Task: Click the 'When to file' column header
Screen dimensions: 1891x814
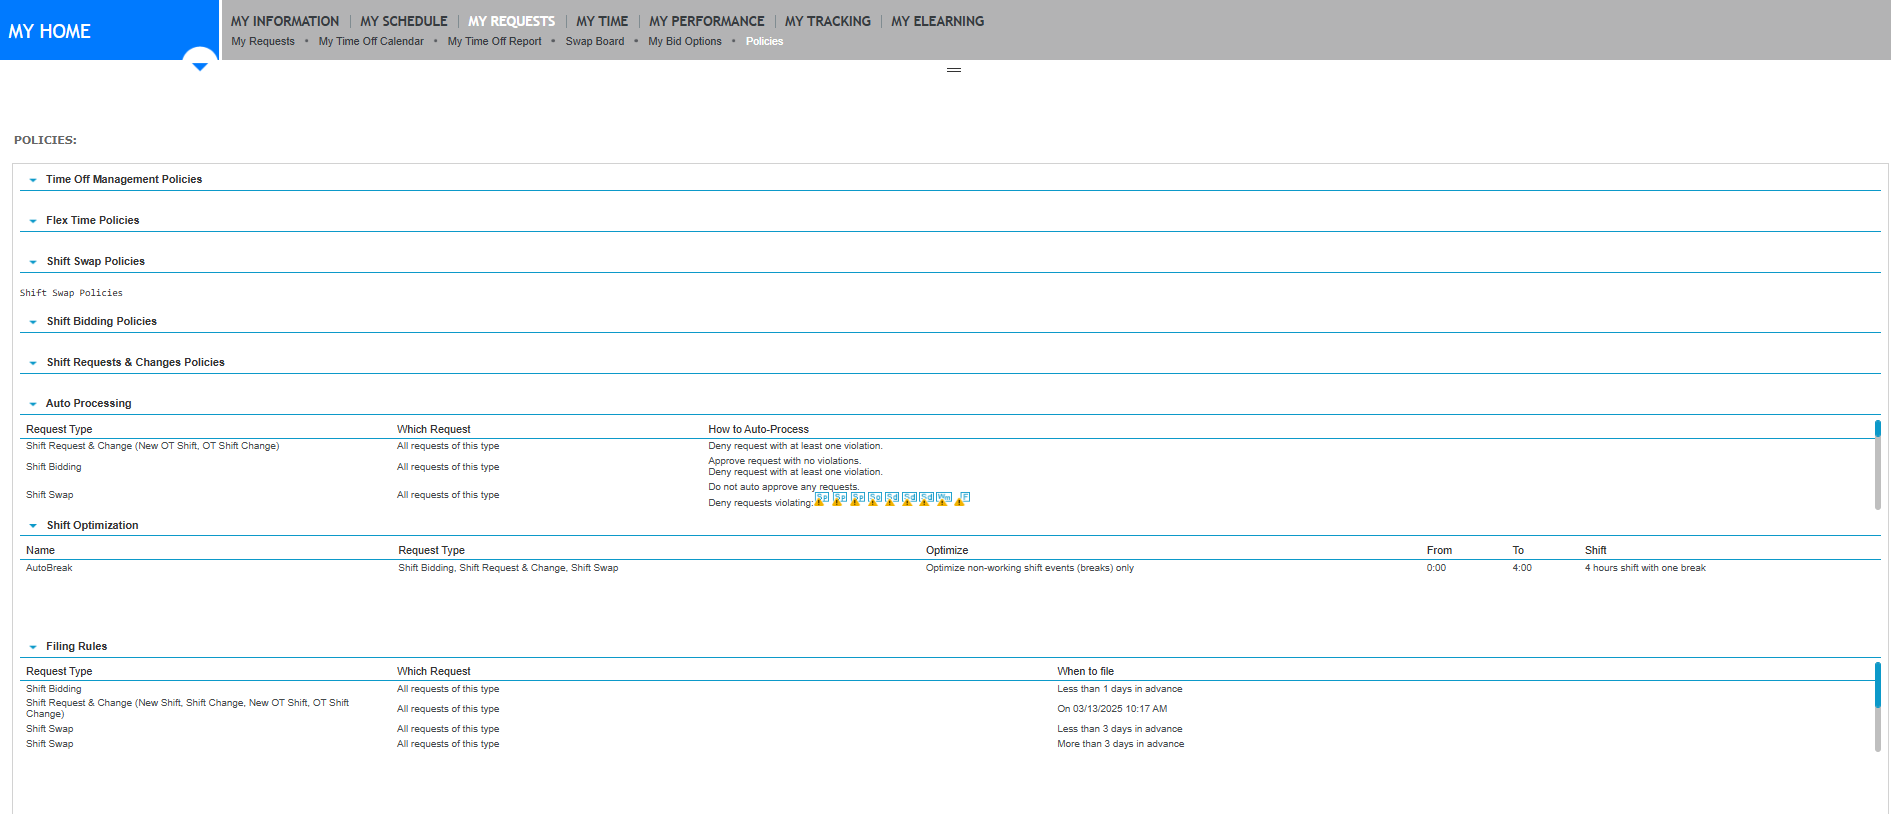Action: point(1085,671)
